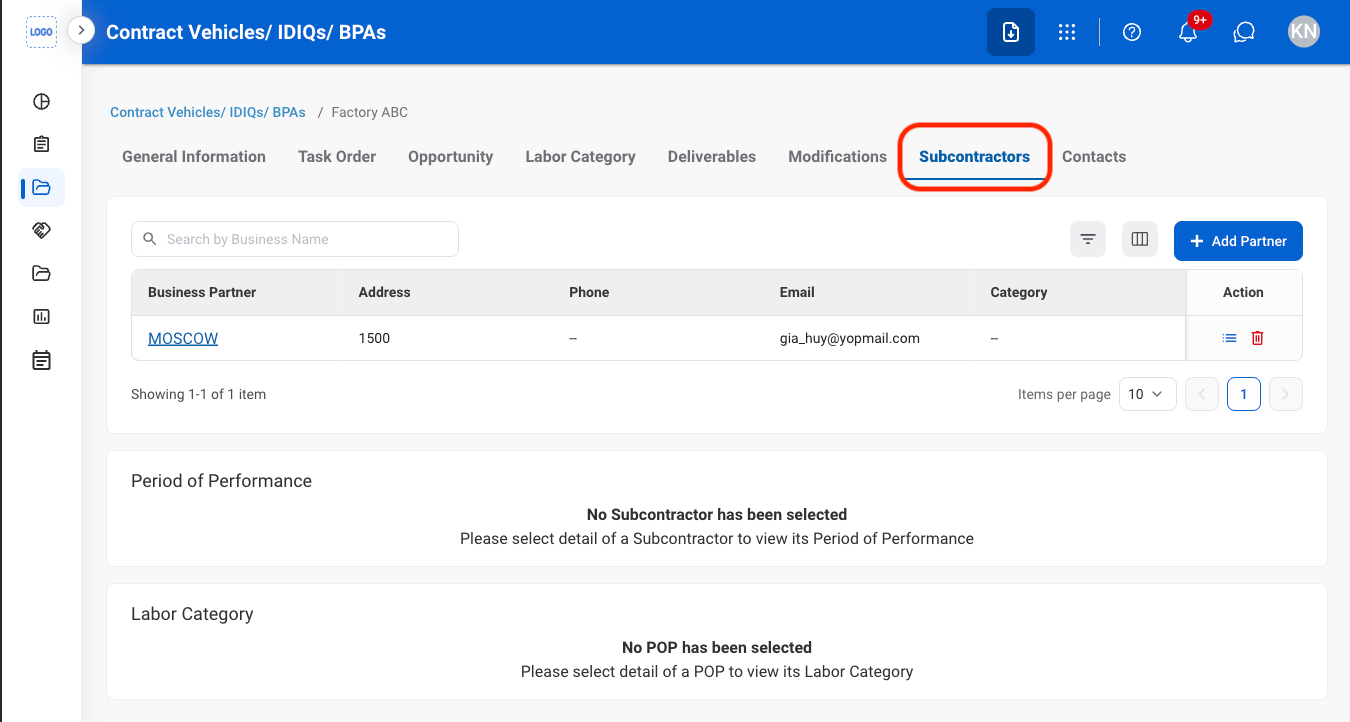This screenshot has height=722, width=1350.
Task: Click the Add Partner button
Action: point(1238,241)
